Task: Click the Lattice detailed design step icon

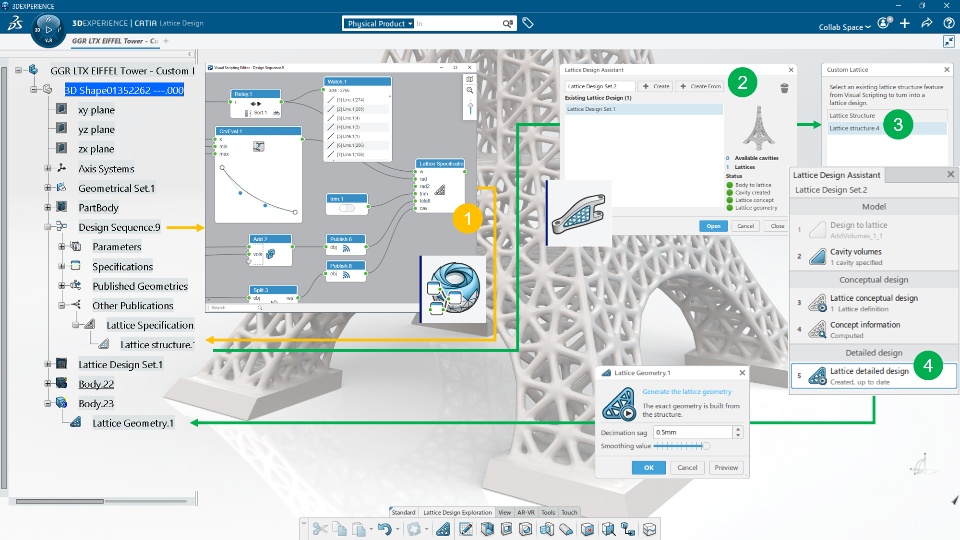Action: click(x=817, y=375)
